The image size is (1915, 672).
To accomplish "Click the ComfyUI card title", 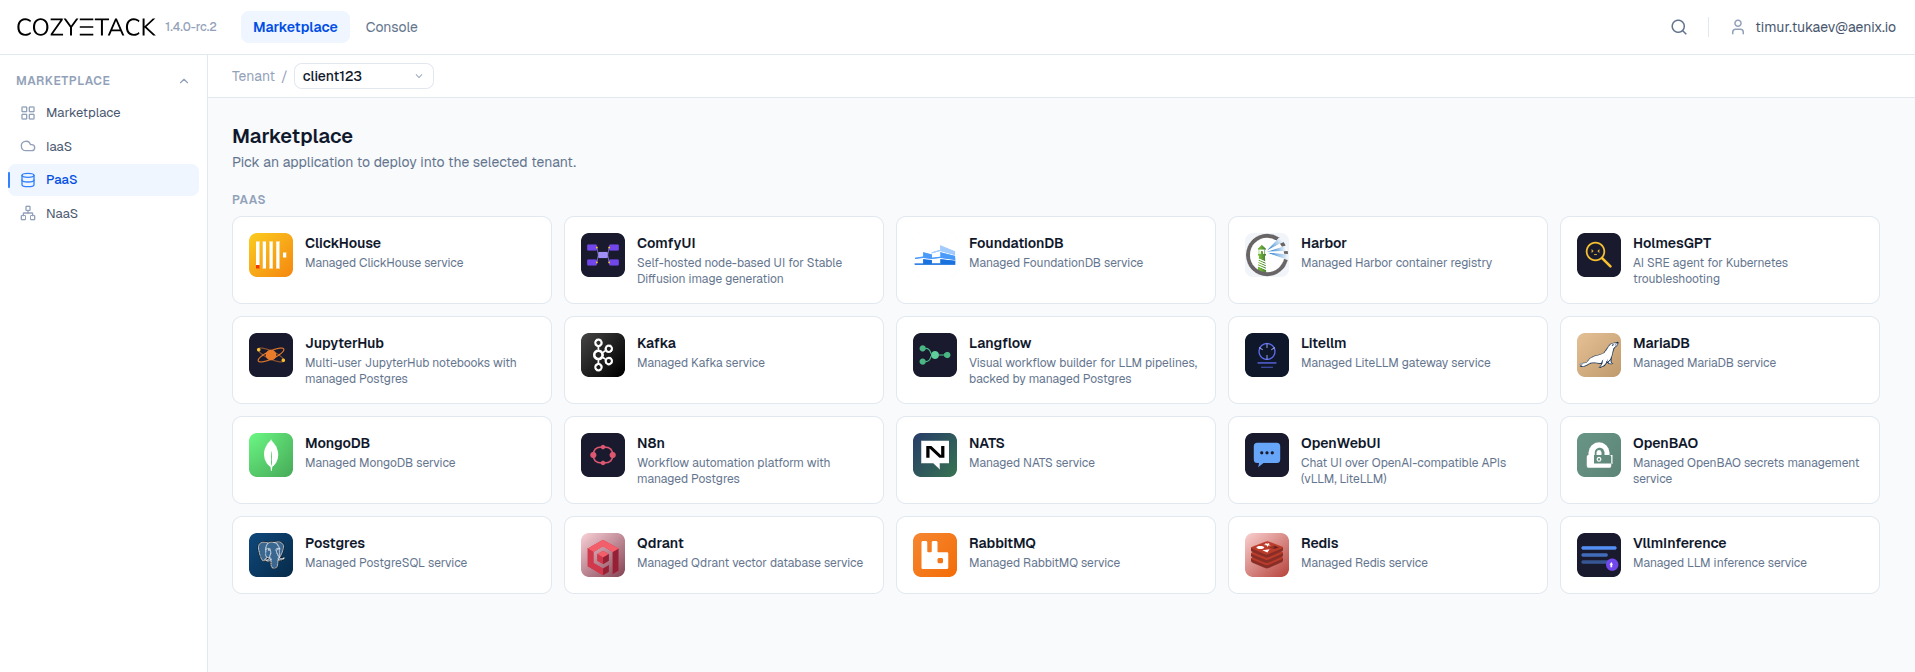I will click(666, 243).
